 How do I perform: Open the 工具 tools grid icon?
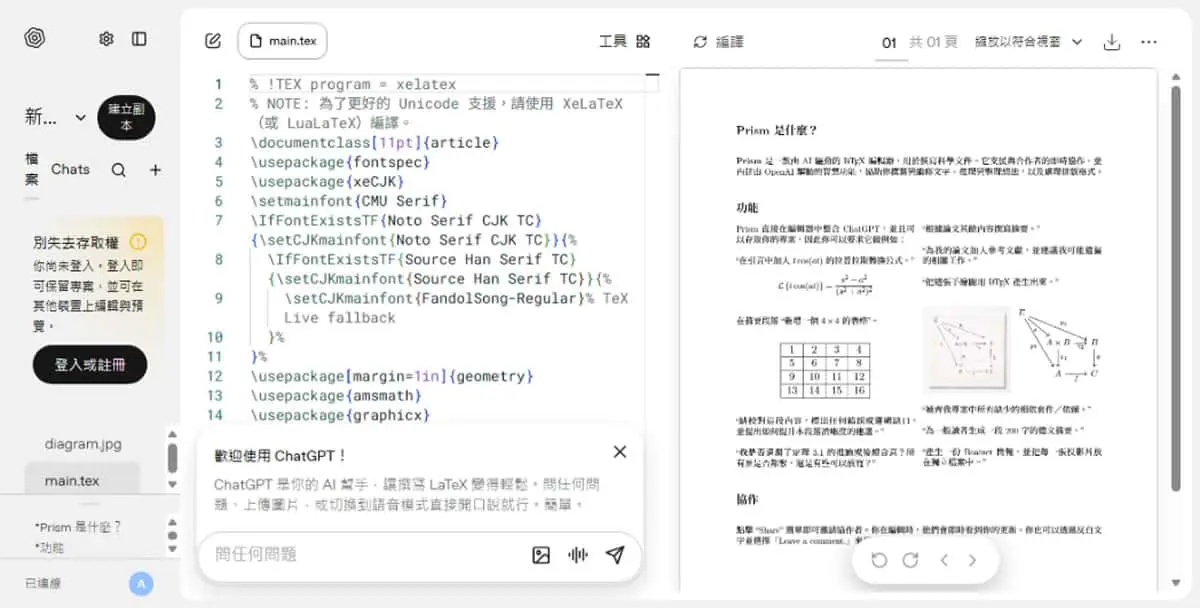click(x=643, y=41)
